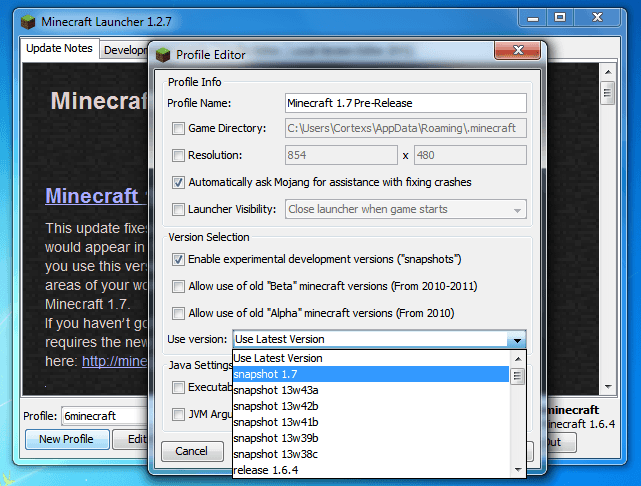Switch to the Development Console tab
641x486 pixels.
124,50
